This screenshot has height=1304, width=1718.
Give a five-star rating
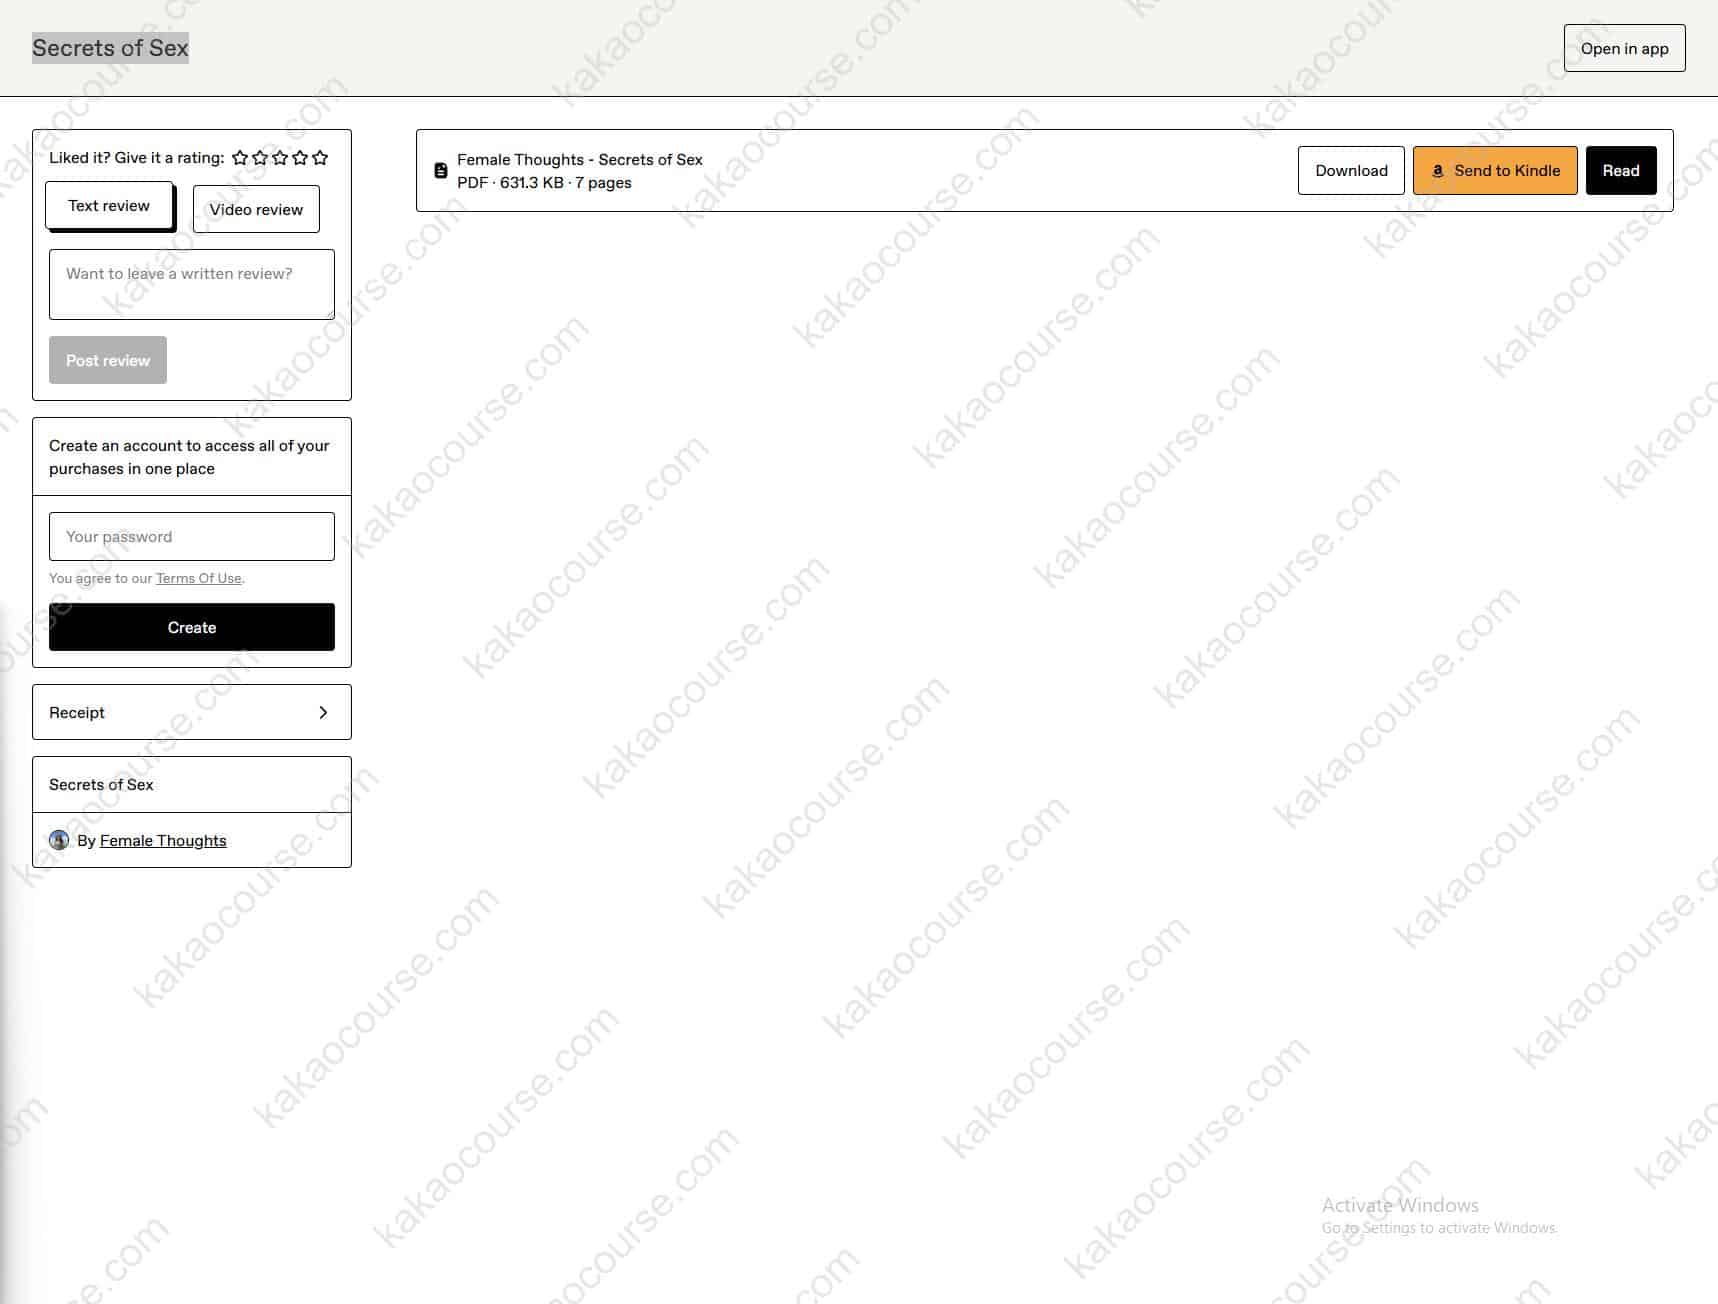coord(320,158)
